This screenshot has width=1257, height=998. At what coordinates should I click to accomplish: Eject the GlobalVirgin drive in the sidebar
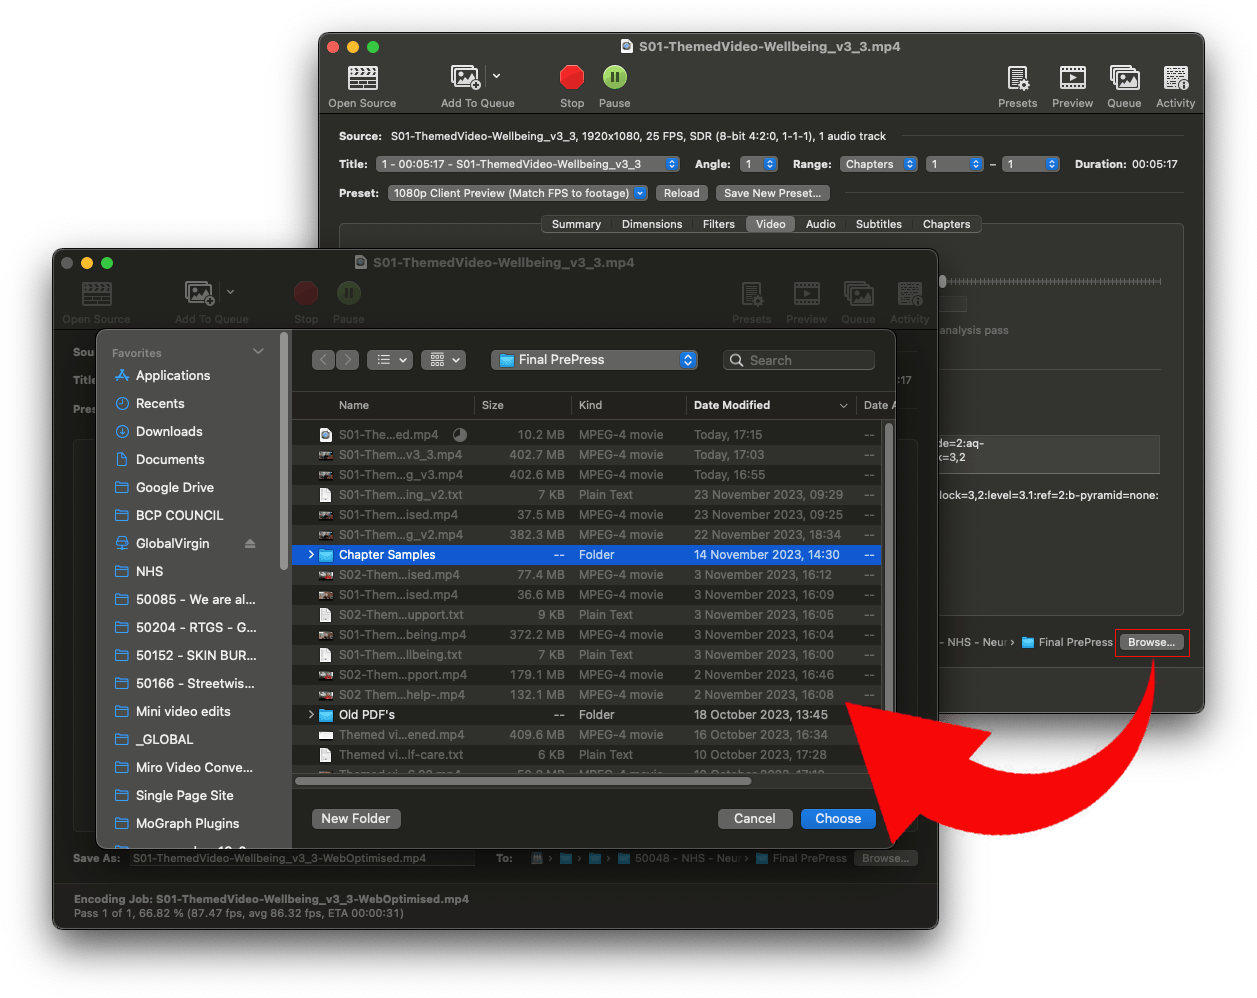tap(250, 544)
